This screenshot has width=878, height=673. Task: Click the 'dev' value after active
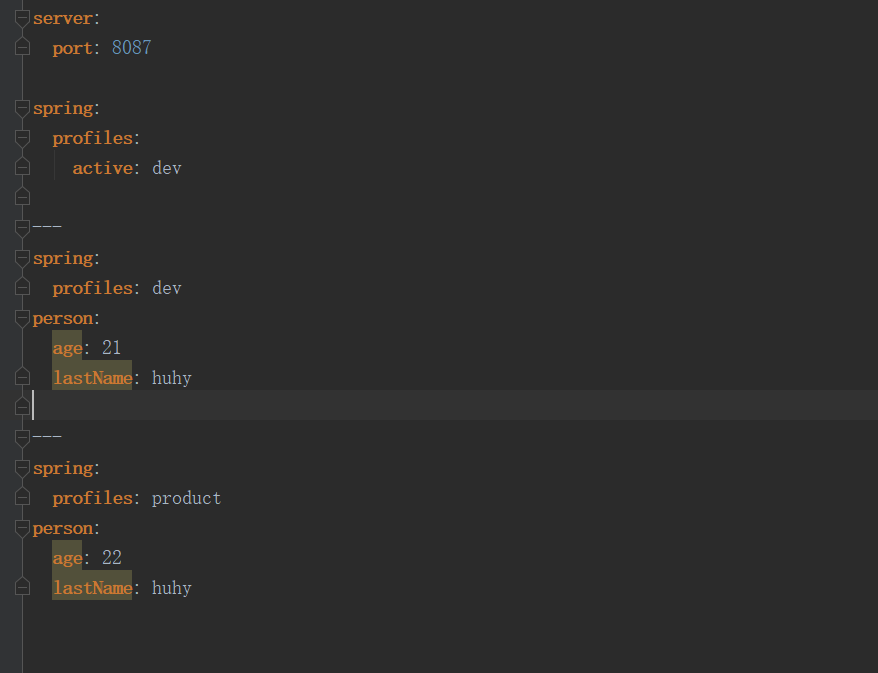(x=166, y=168)
